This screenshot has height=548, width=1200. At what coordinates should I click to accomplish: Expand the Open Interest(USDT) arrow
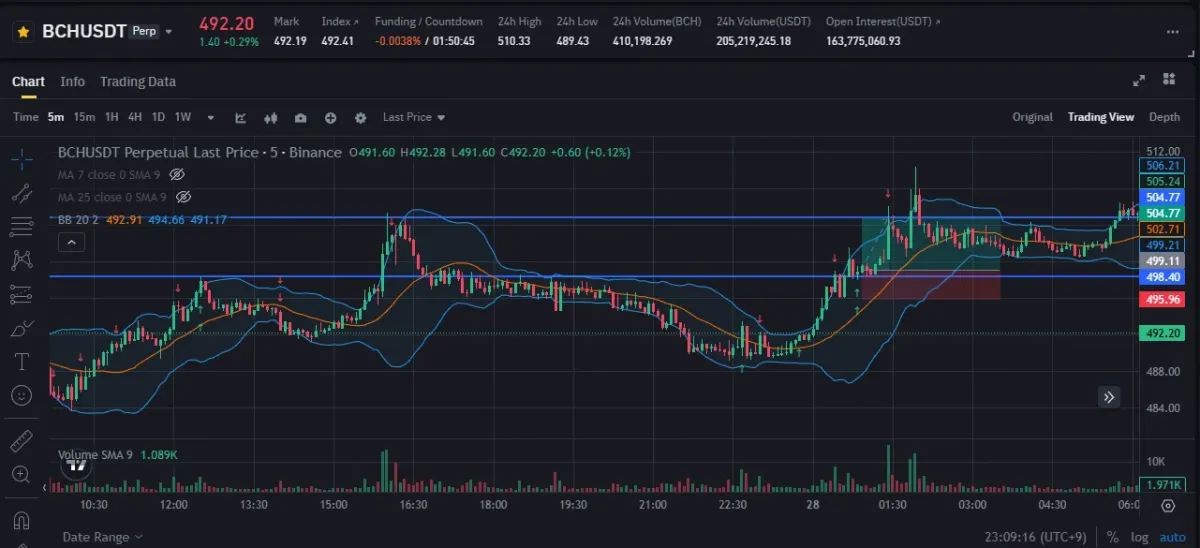click(x=937, y=21)
